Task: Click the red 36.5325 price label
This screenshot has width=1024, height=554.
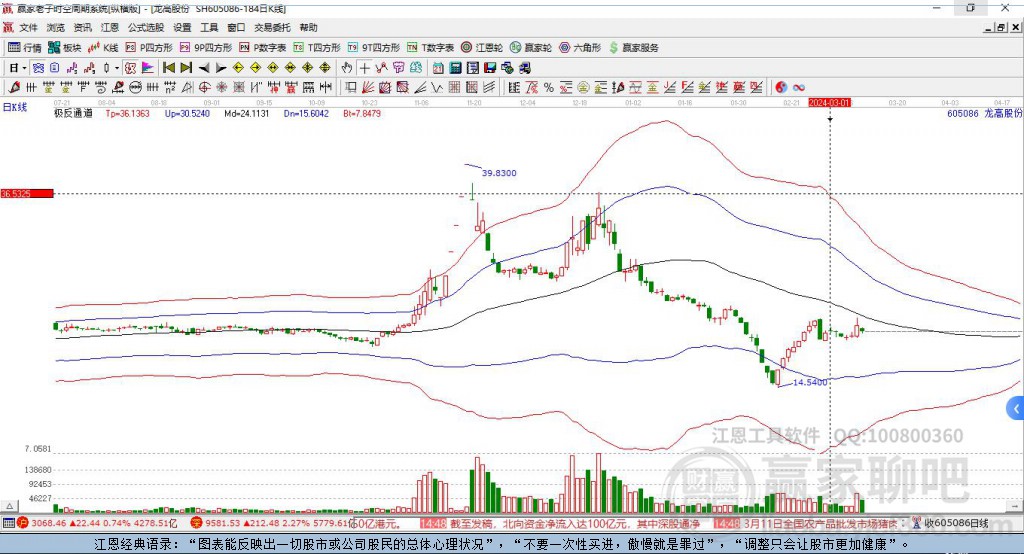Action: click(x=27, y=193)
